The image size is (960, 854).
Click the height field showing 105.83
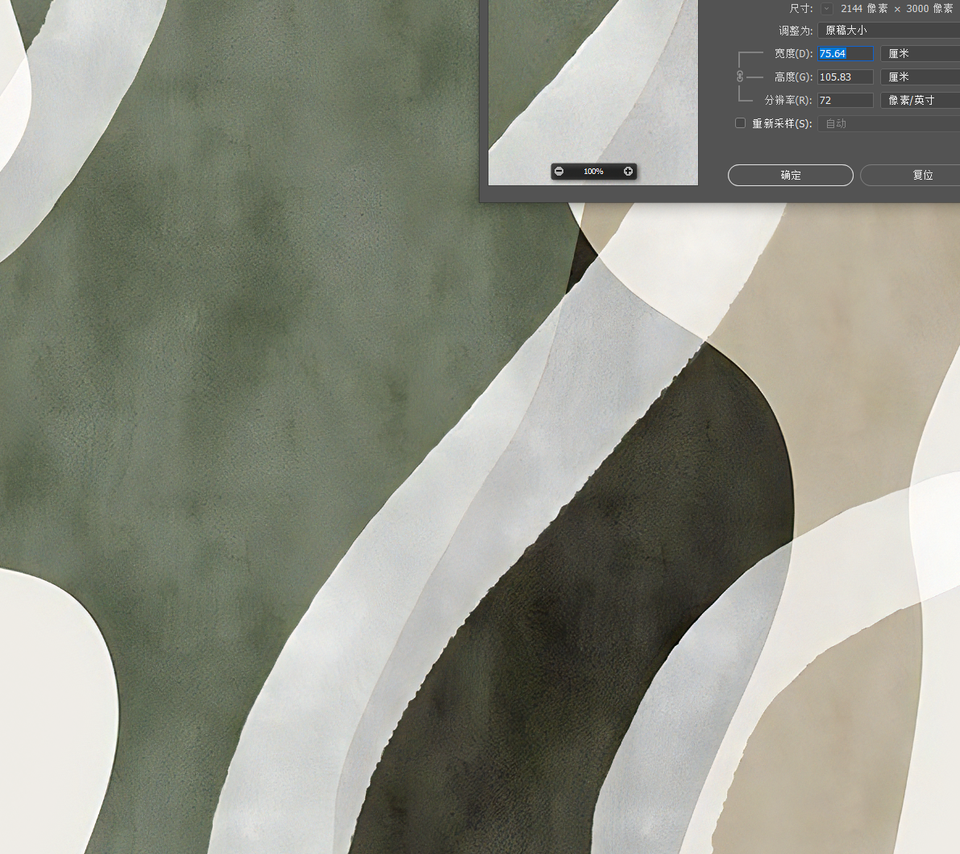click(845, 77)
